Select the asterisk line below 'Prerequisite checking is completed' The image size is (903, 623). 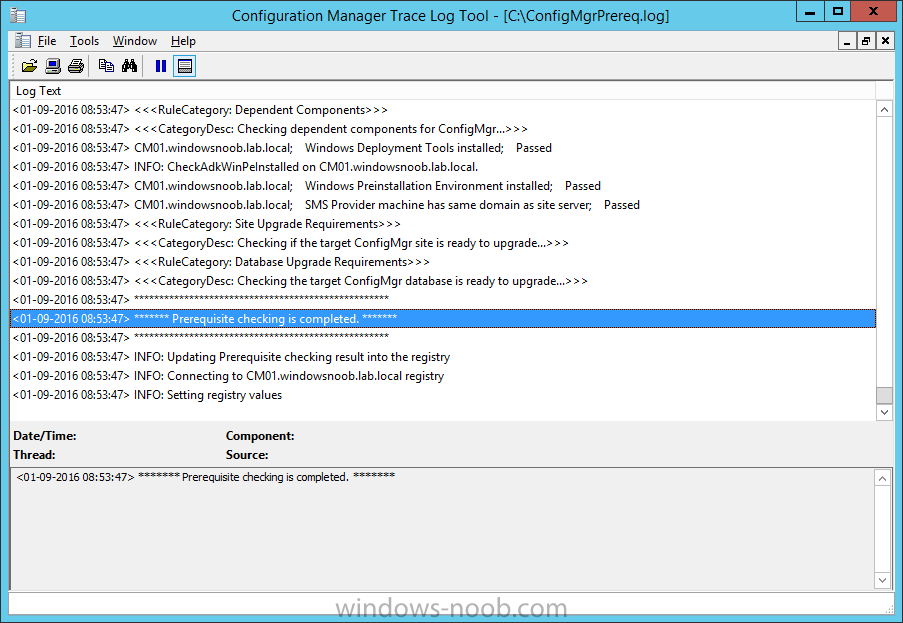pos(442,337)
